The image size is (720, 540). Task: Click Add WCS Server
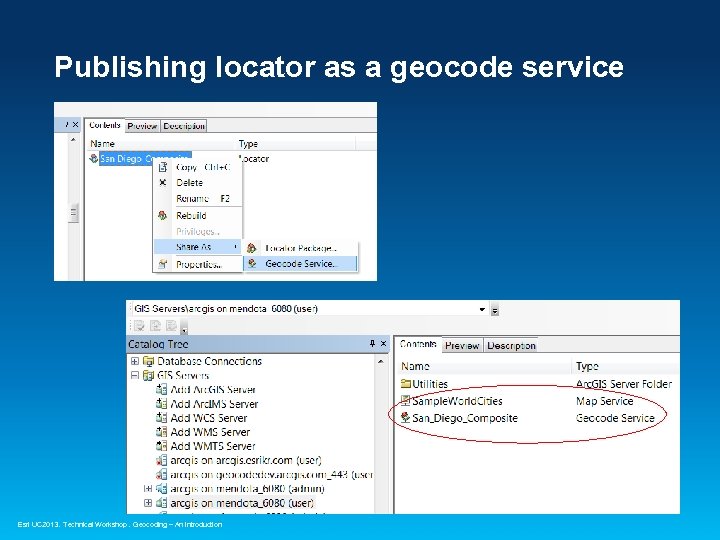[208, 418]
